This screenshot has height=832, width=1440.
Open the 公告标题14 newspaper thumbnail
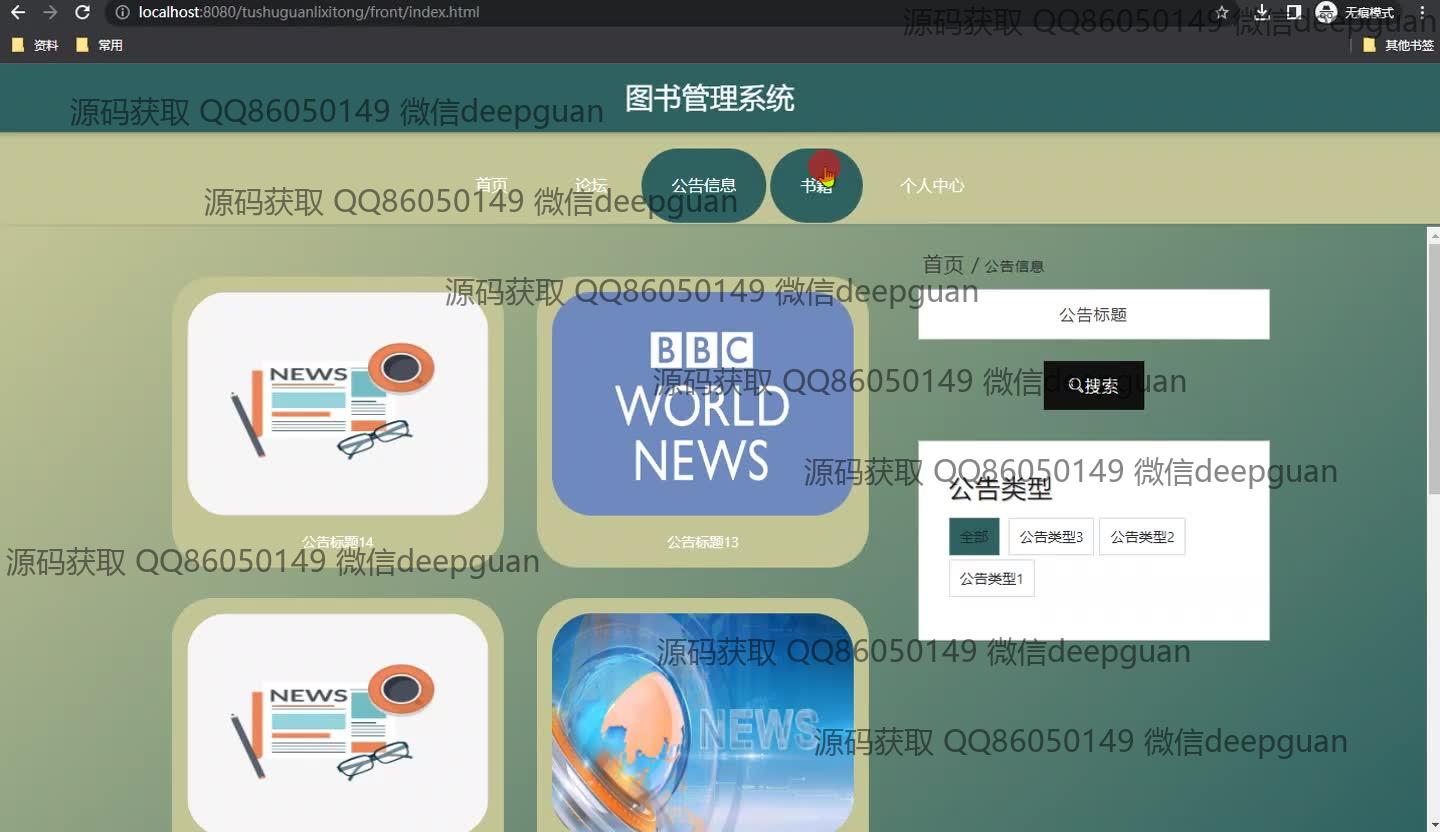click(x=338, y=404)
